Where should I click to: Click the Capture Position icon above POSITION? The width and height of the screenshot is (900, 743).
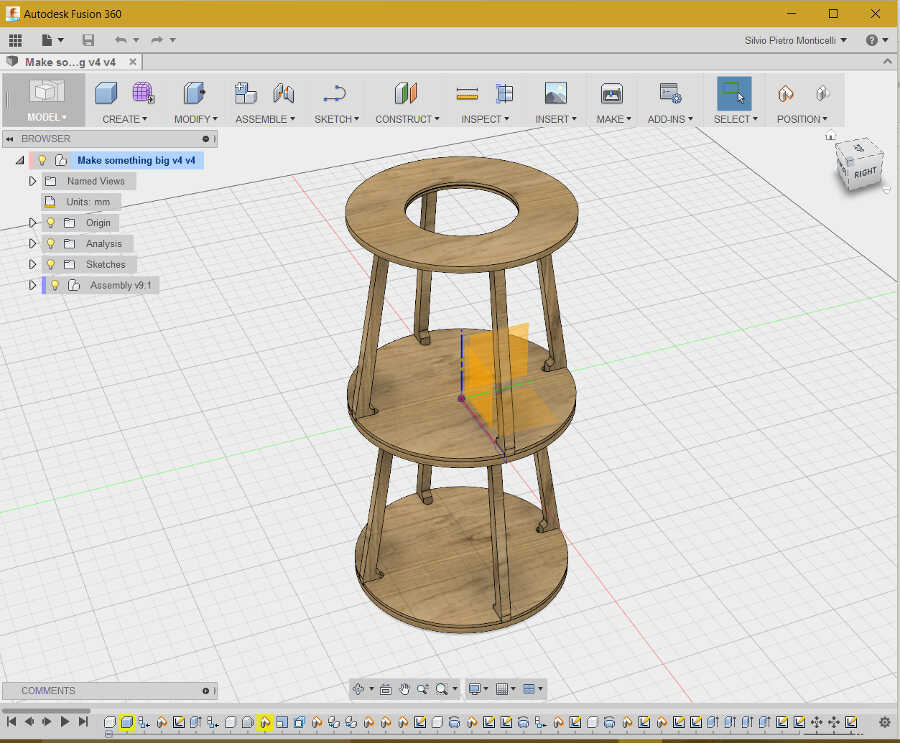(x=786, y=93)
